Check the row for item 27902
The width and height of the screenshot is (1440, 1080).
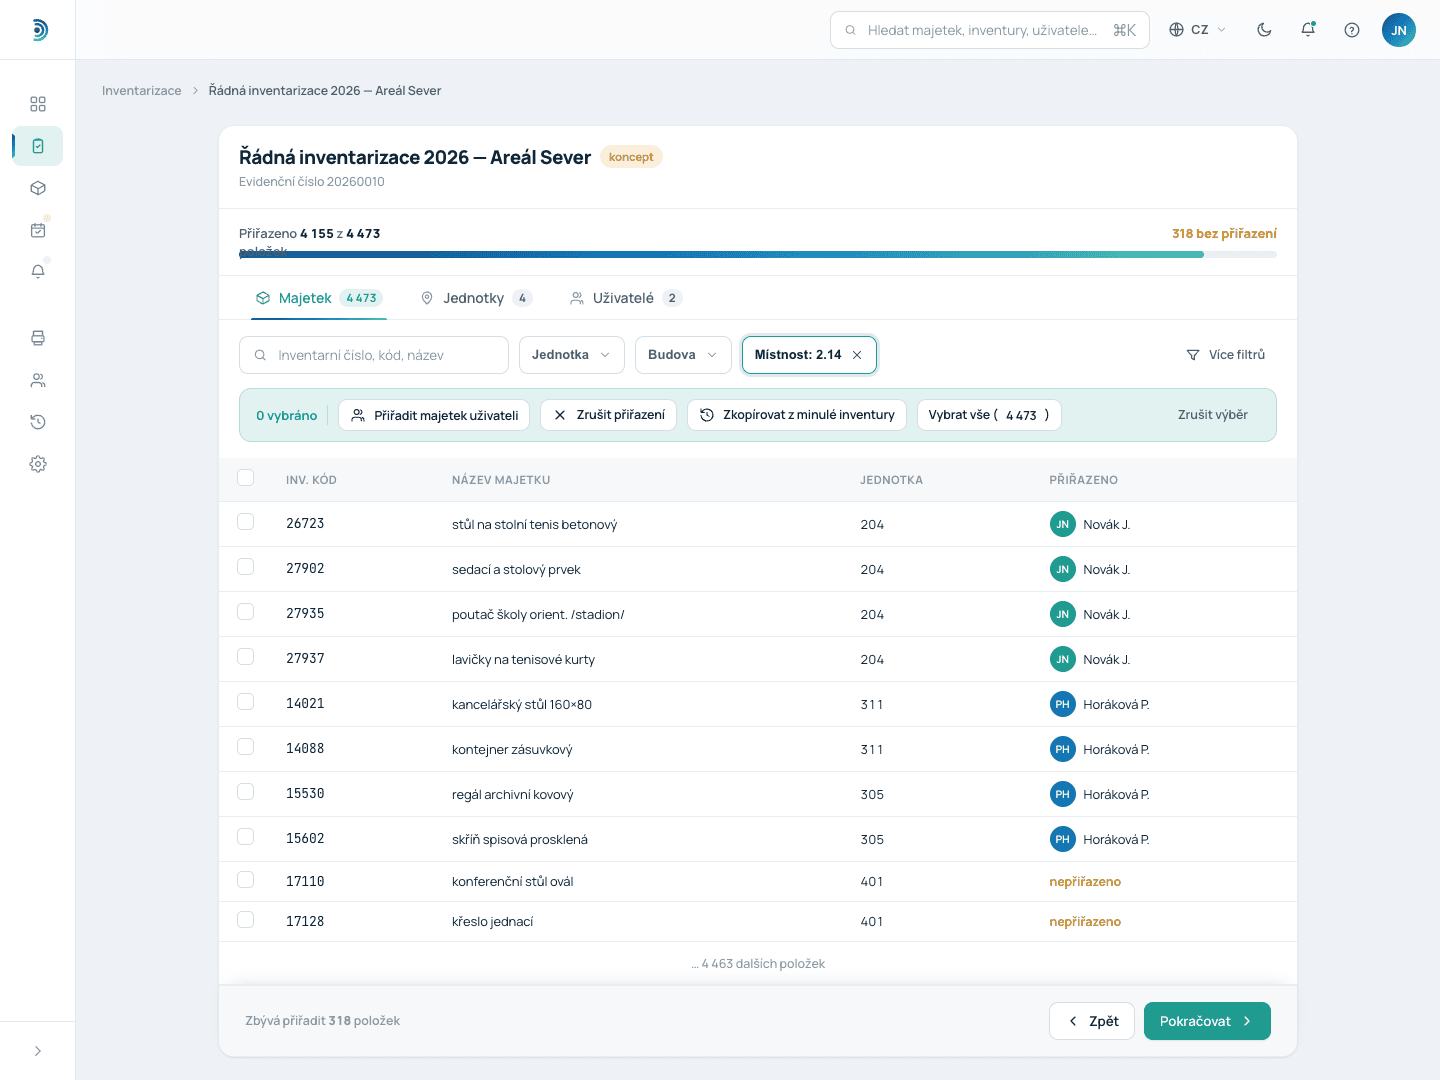246,567
